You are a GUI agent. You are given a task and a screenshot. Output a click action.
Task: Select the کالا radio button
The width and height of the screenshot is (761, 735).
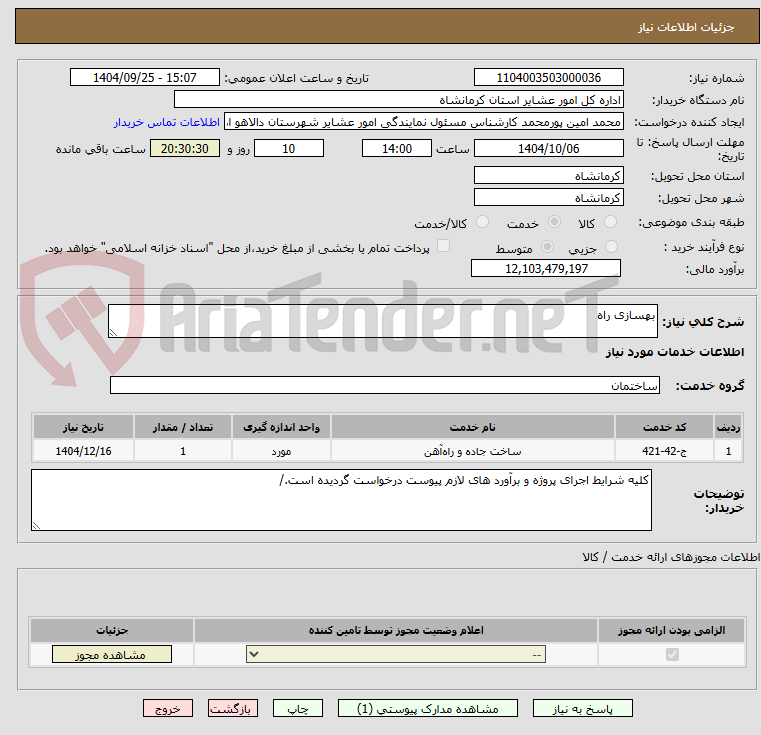610,222
